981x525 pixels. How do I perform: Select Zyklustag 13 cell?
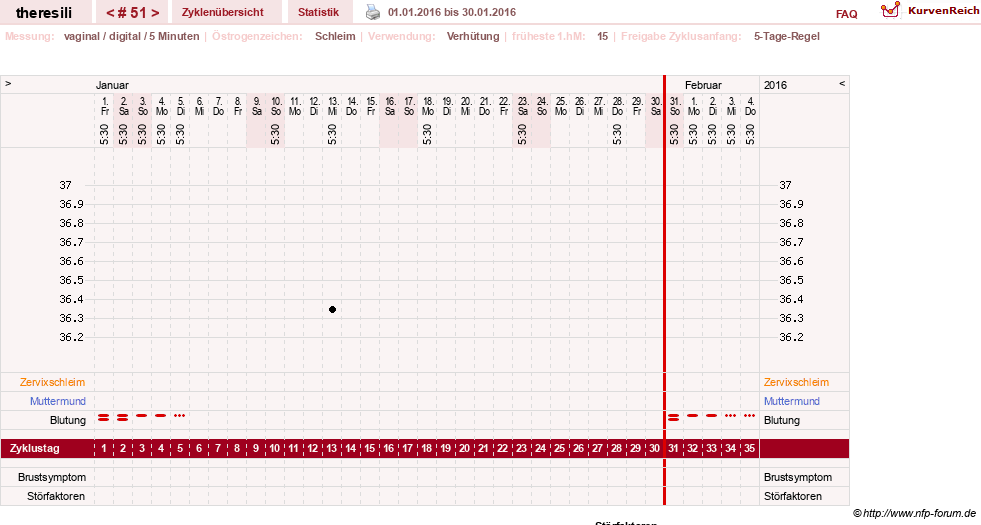click(x=332, y=448)
